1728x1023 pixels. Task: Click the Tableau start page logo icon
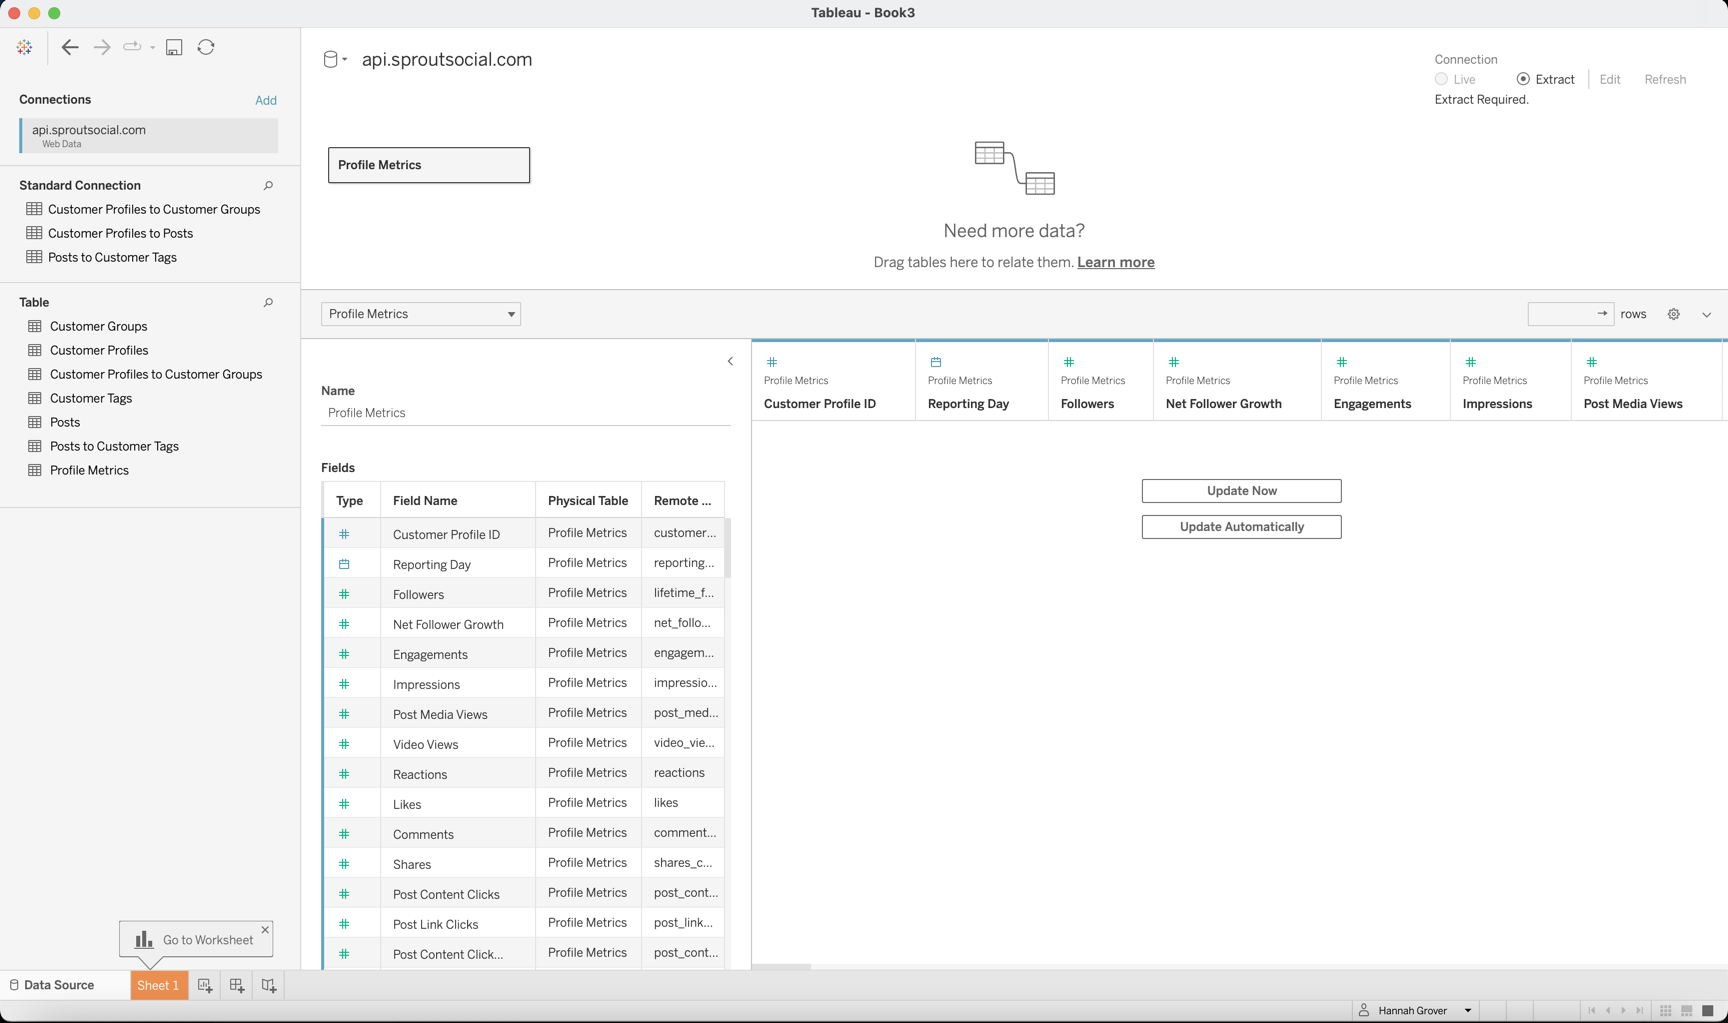[x=25, y=47]
